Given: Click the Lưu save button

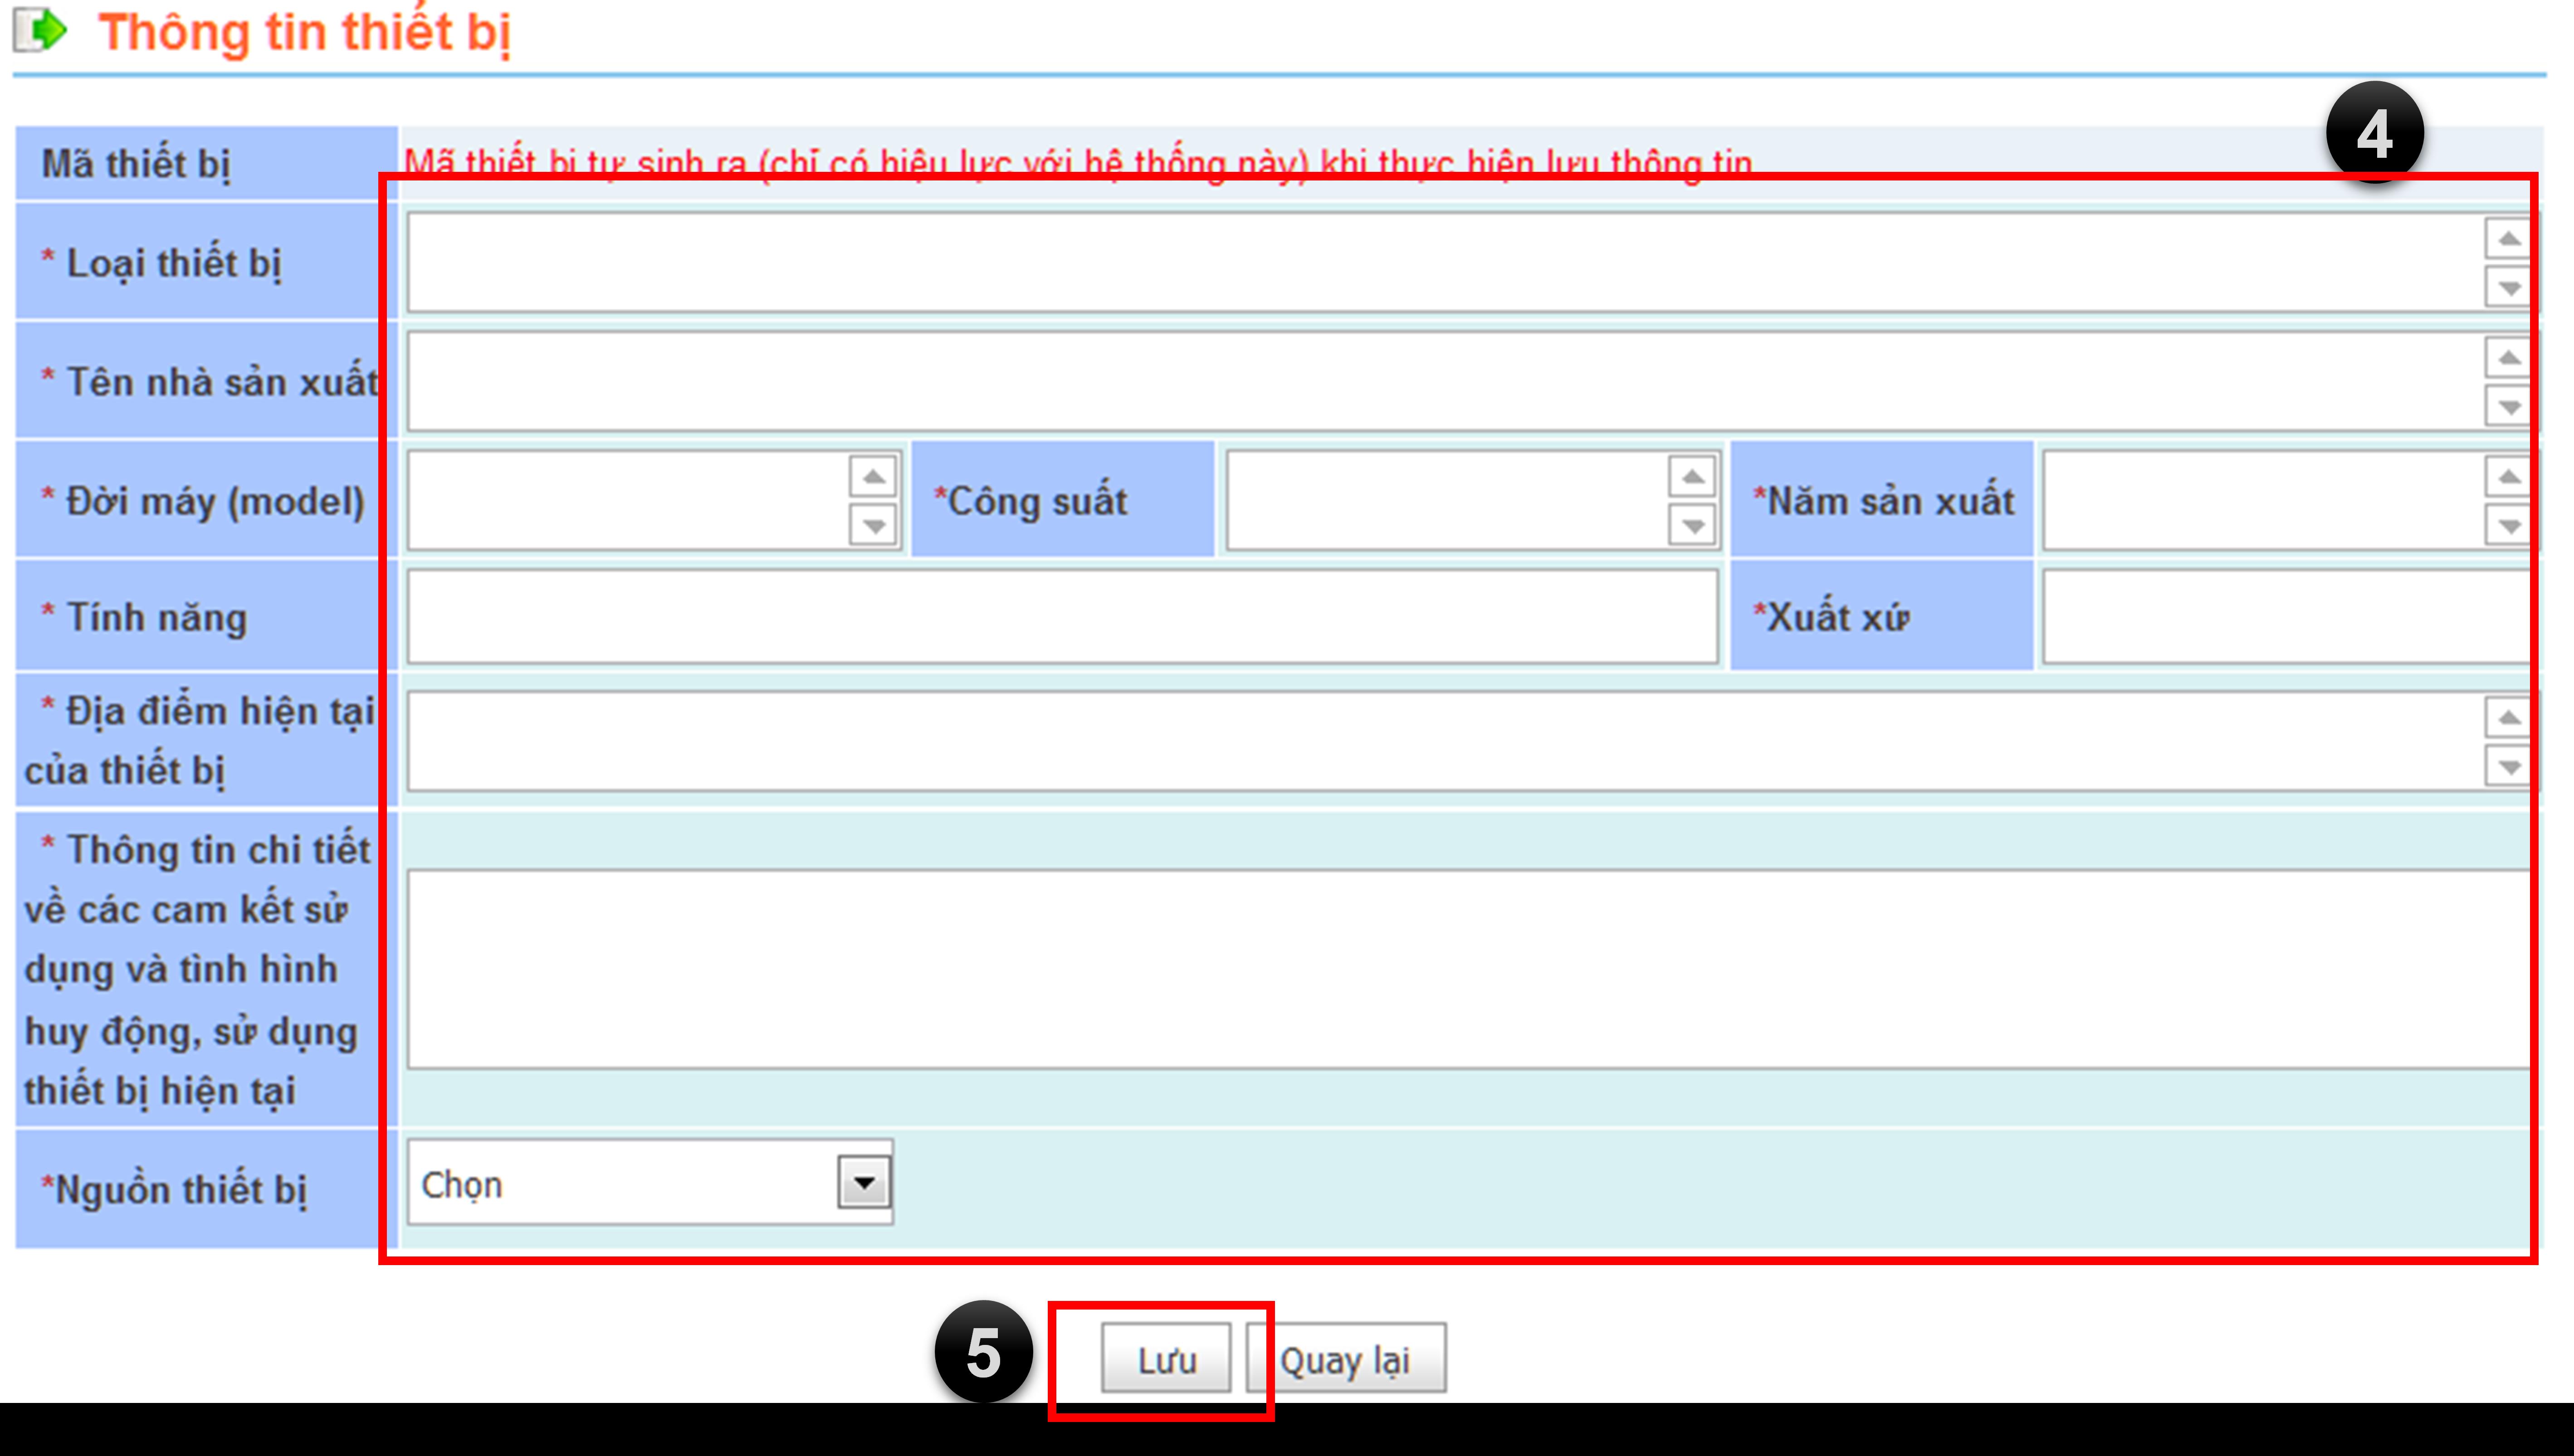Looking at the screenshot, I should click(x=1166, y=1359).
